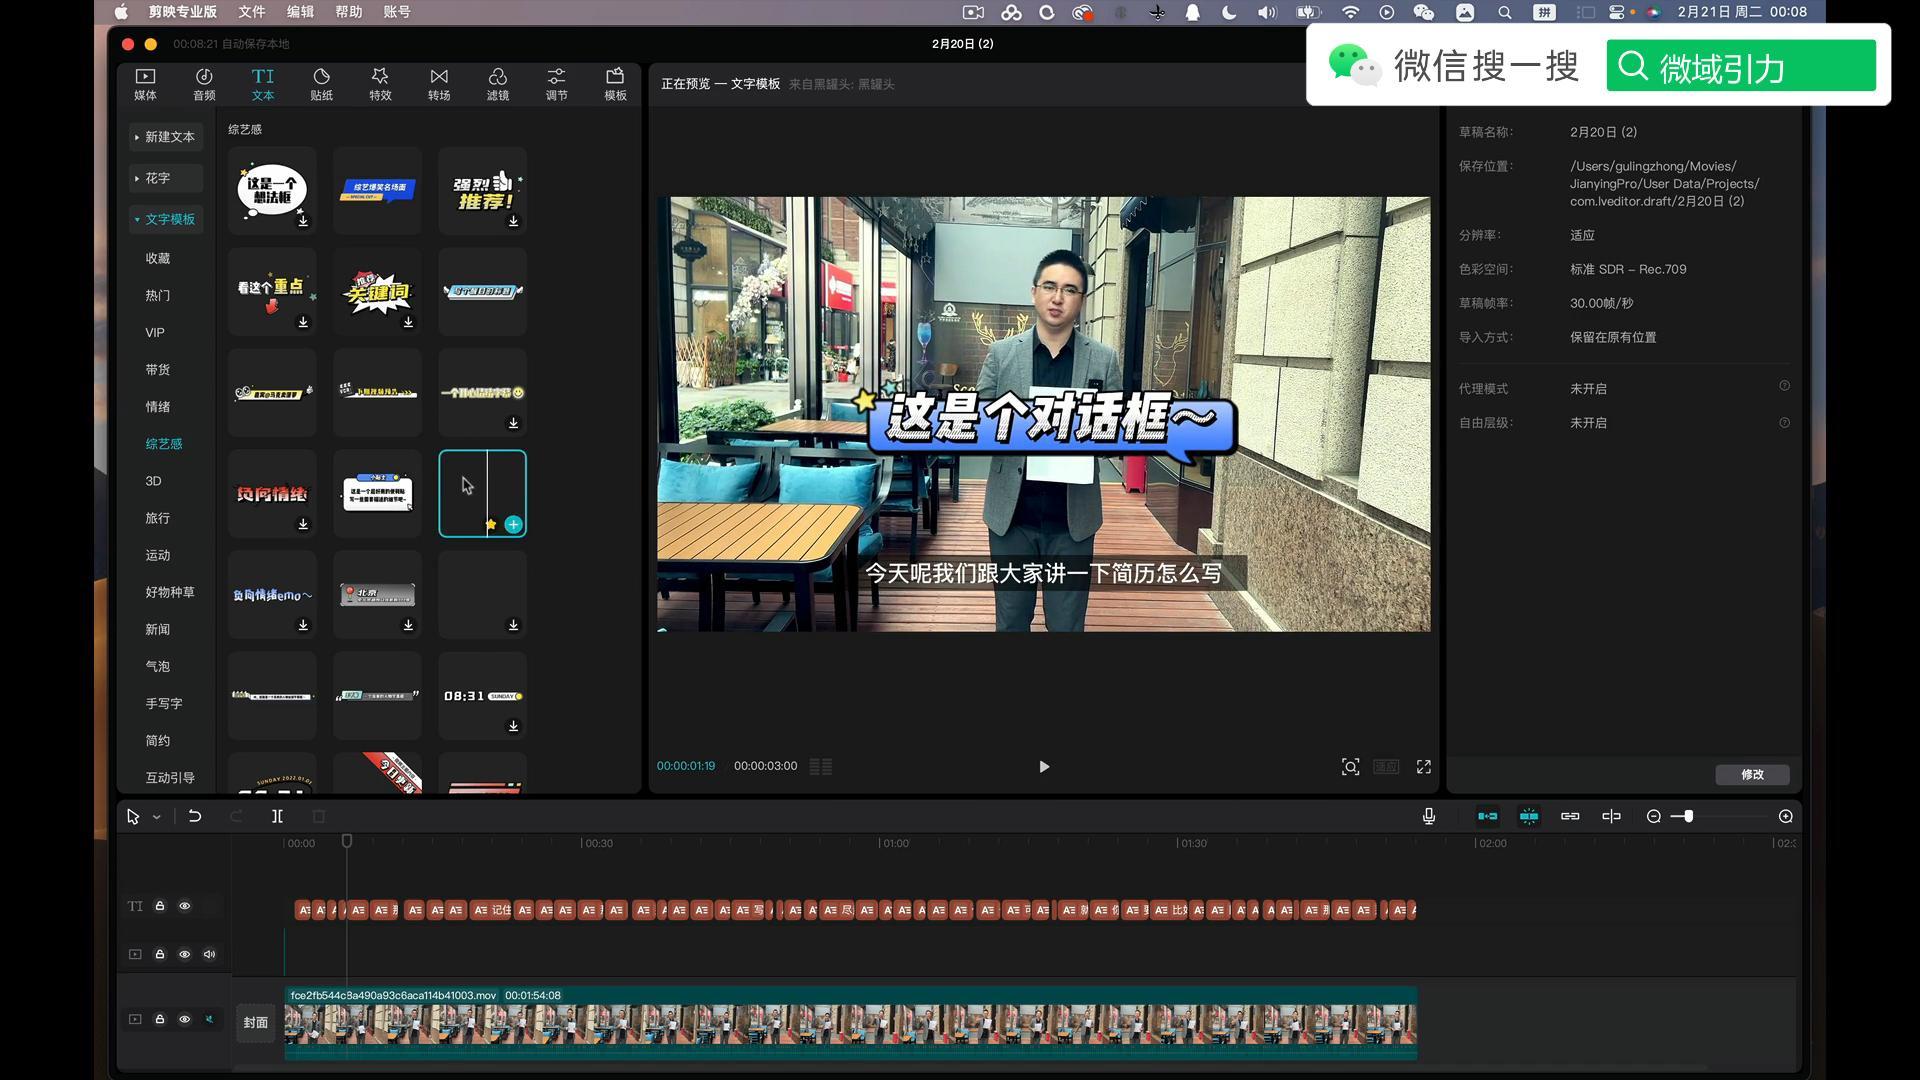This screenshot has width=1920, height=1080.
Task: Open the selection tool dropdown arrow
Action: [x=157, y=817]
